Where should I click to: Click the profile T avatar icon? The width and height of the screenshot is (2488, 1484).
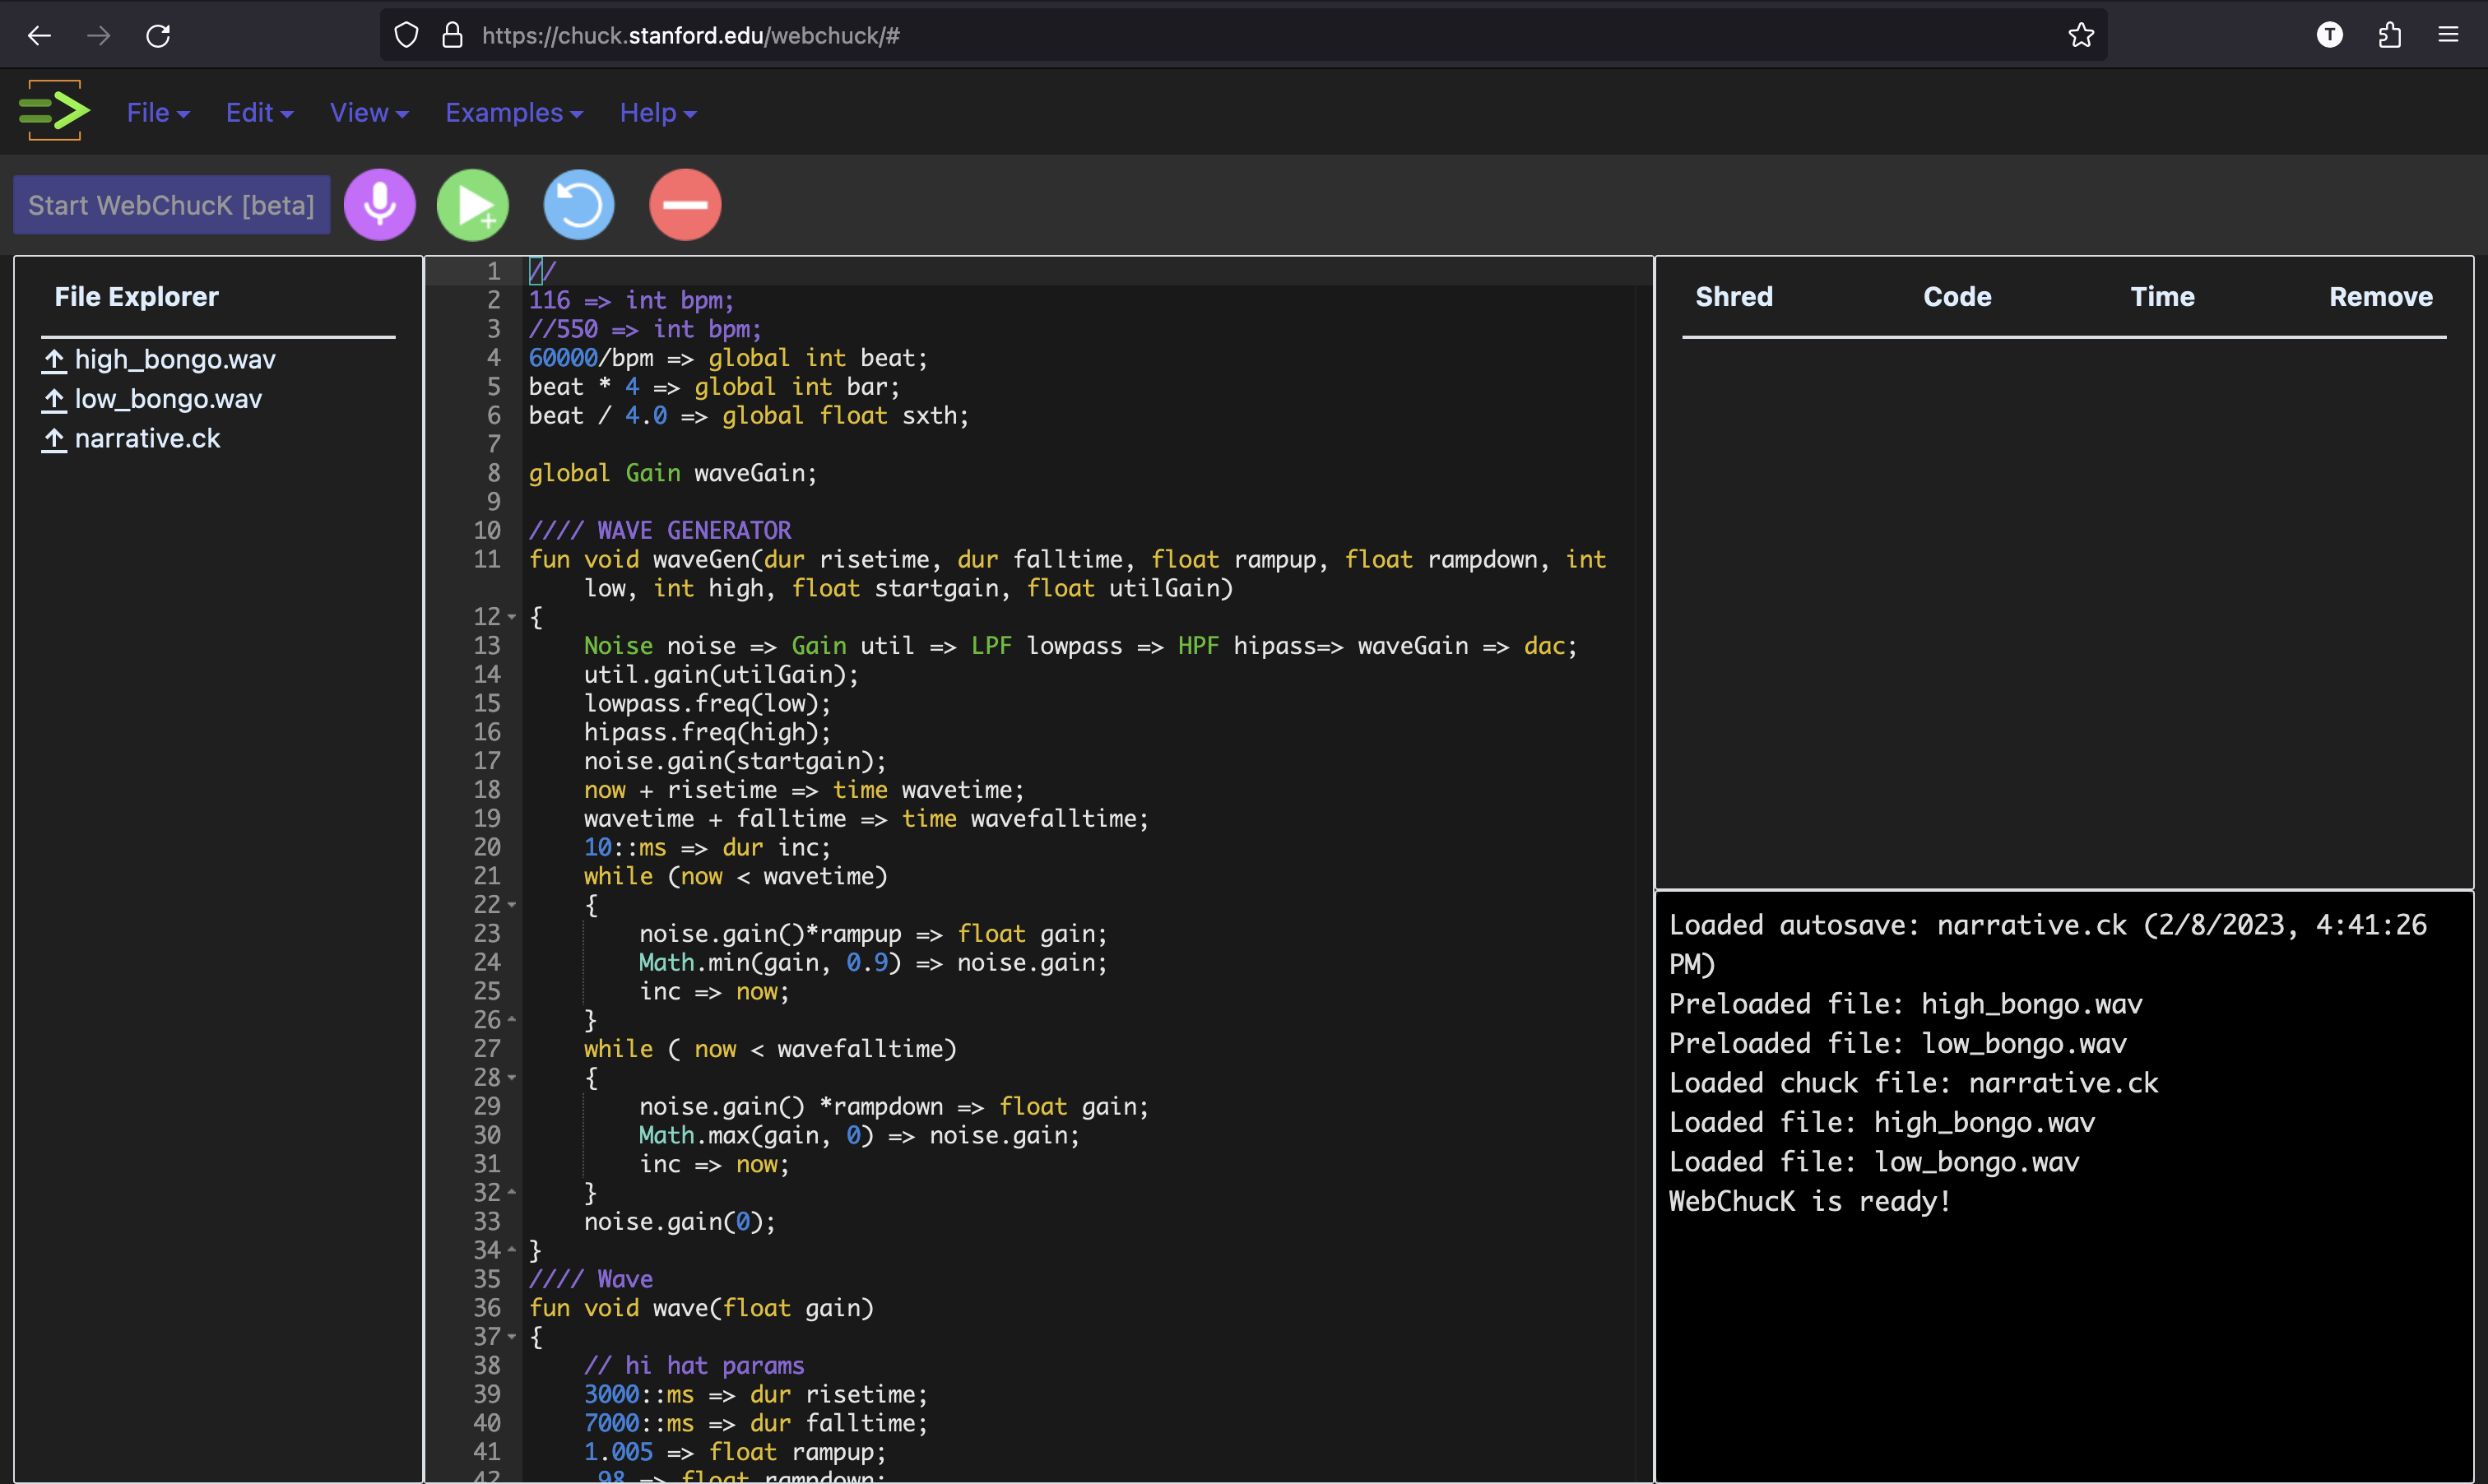[x=2330, y=35]
